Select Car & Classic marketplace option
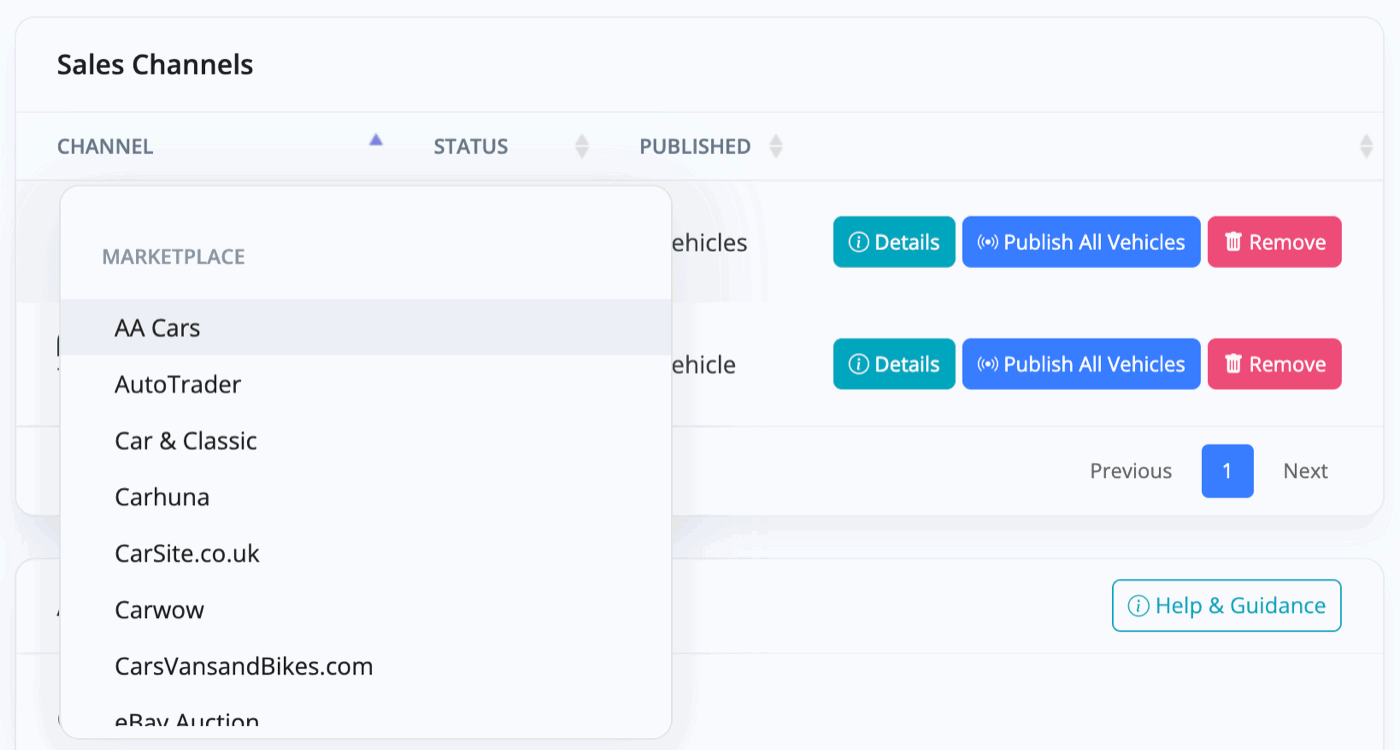 click(x=366, y=441)
